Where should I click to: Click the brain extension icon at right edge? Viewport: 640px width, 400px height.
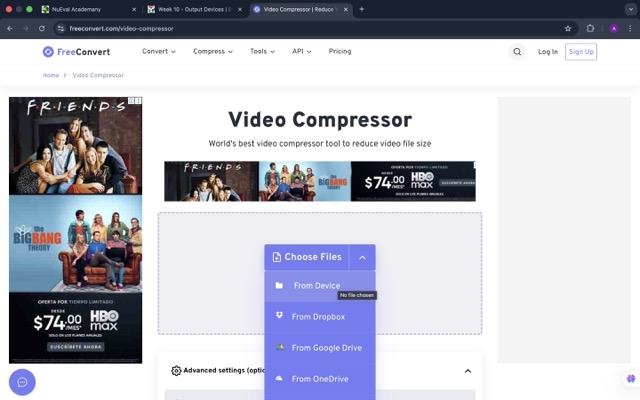tap(631, 378)
